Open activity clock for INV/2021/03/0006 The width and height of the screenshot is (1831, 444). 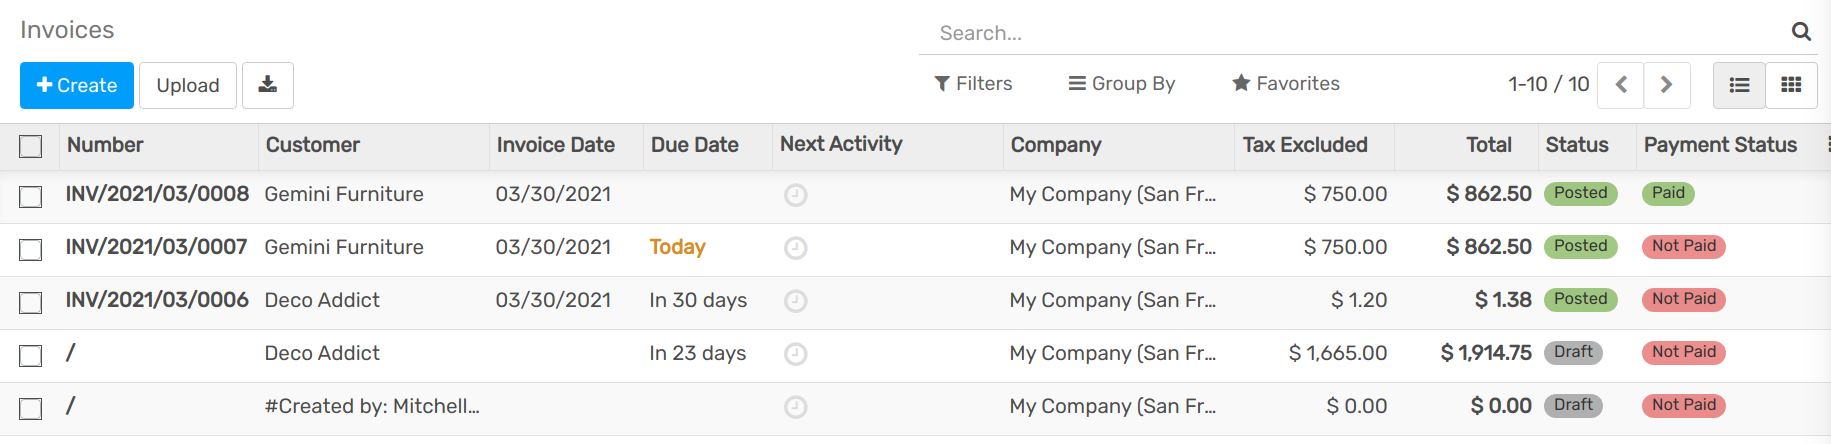point(795,301)
